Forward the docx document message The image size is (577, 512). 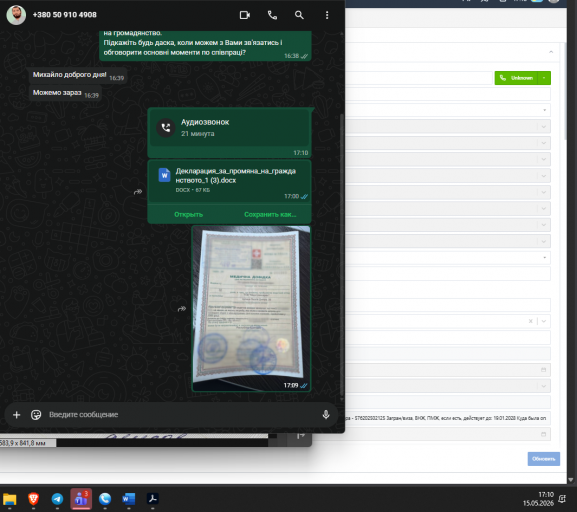point(138,192)
